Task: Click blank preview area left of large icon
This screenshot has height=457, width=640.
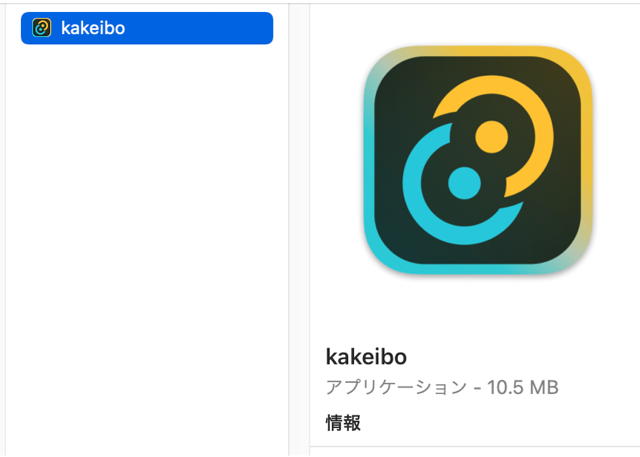Action: [337, 160]
